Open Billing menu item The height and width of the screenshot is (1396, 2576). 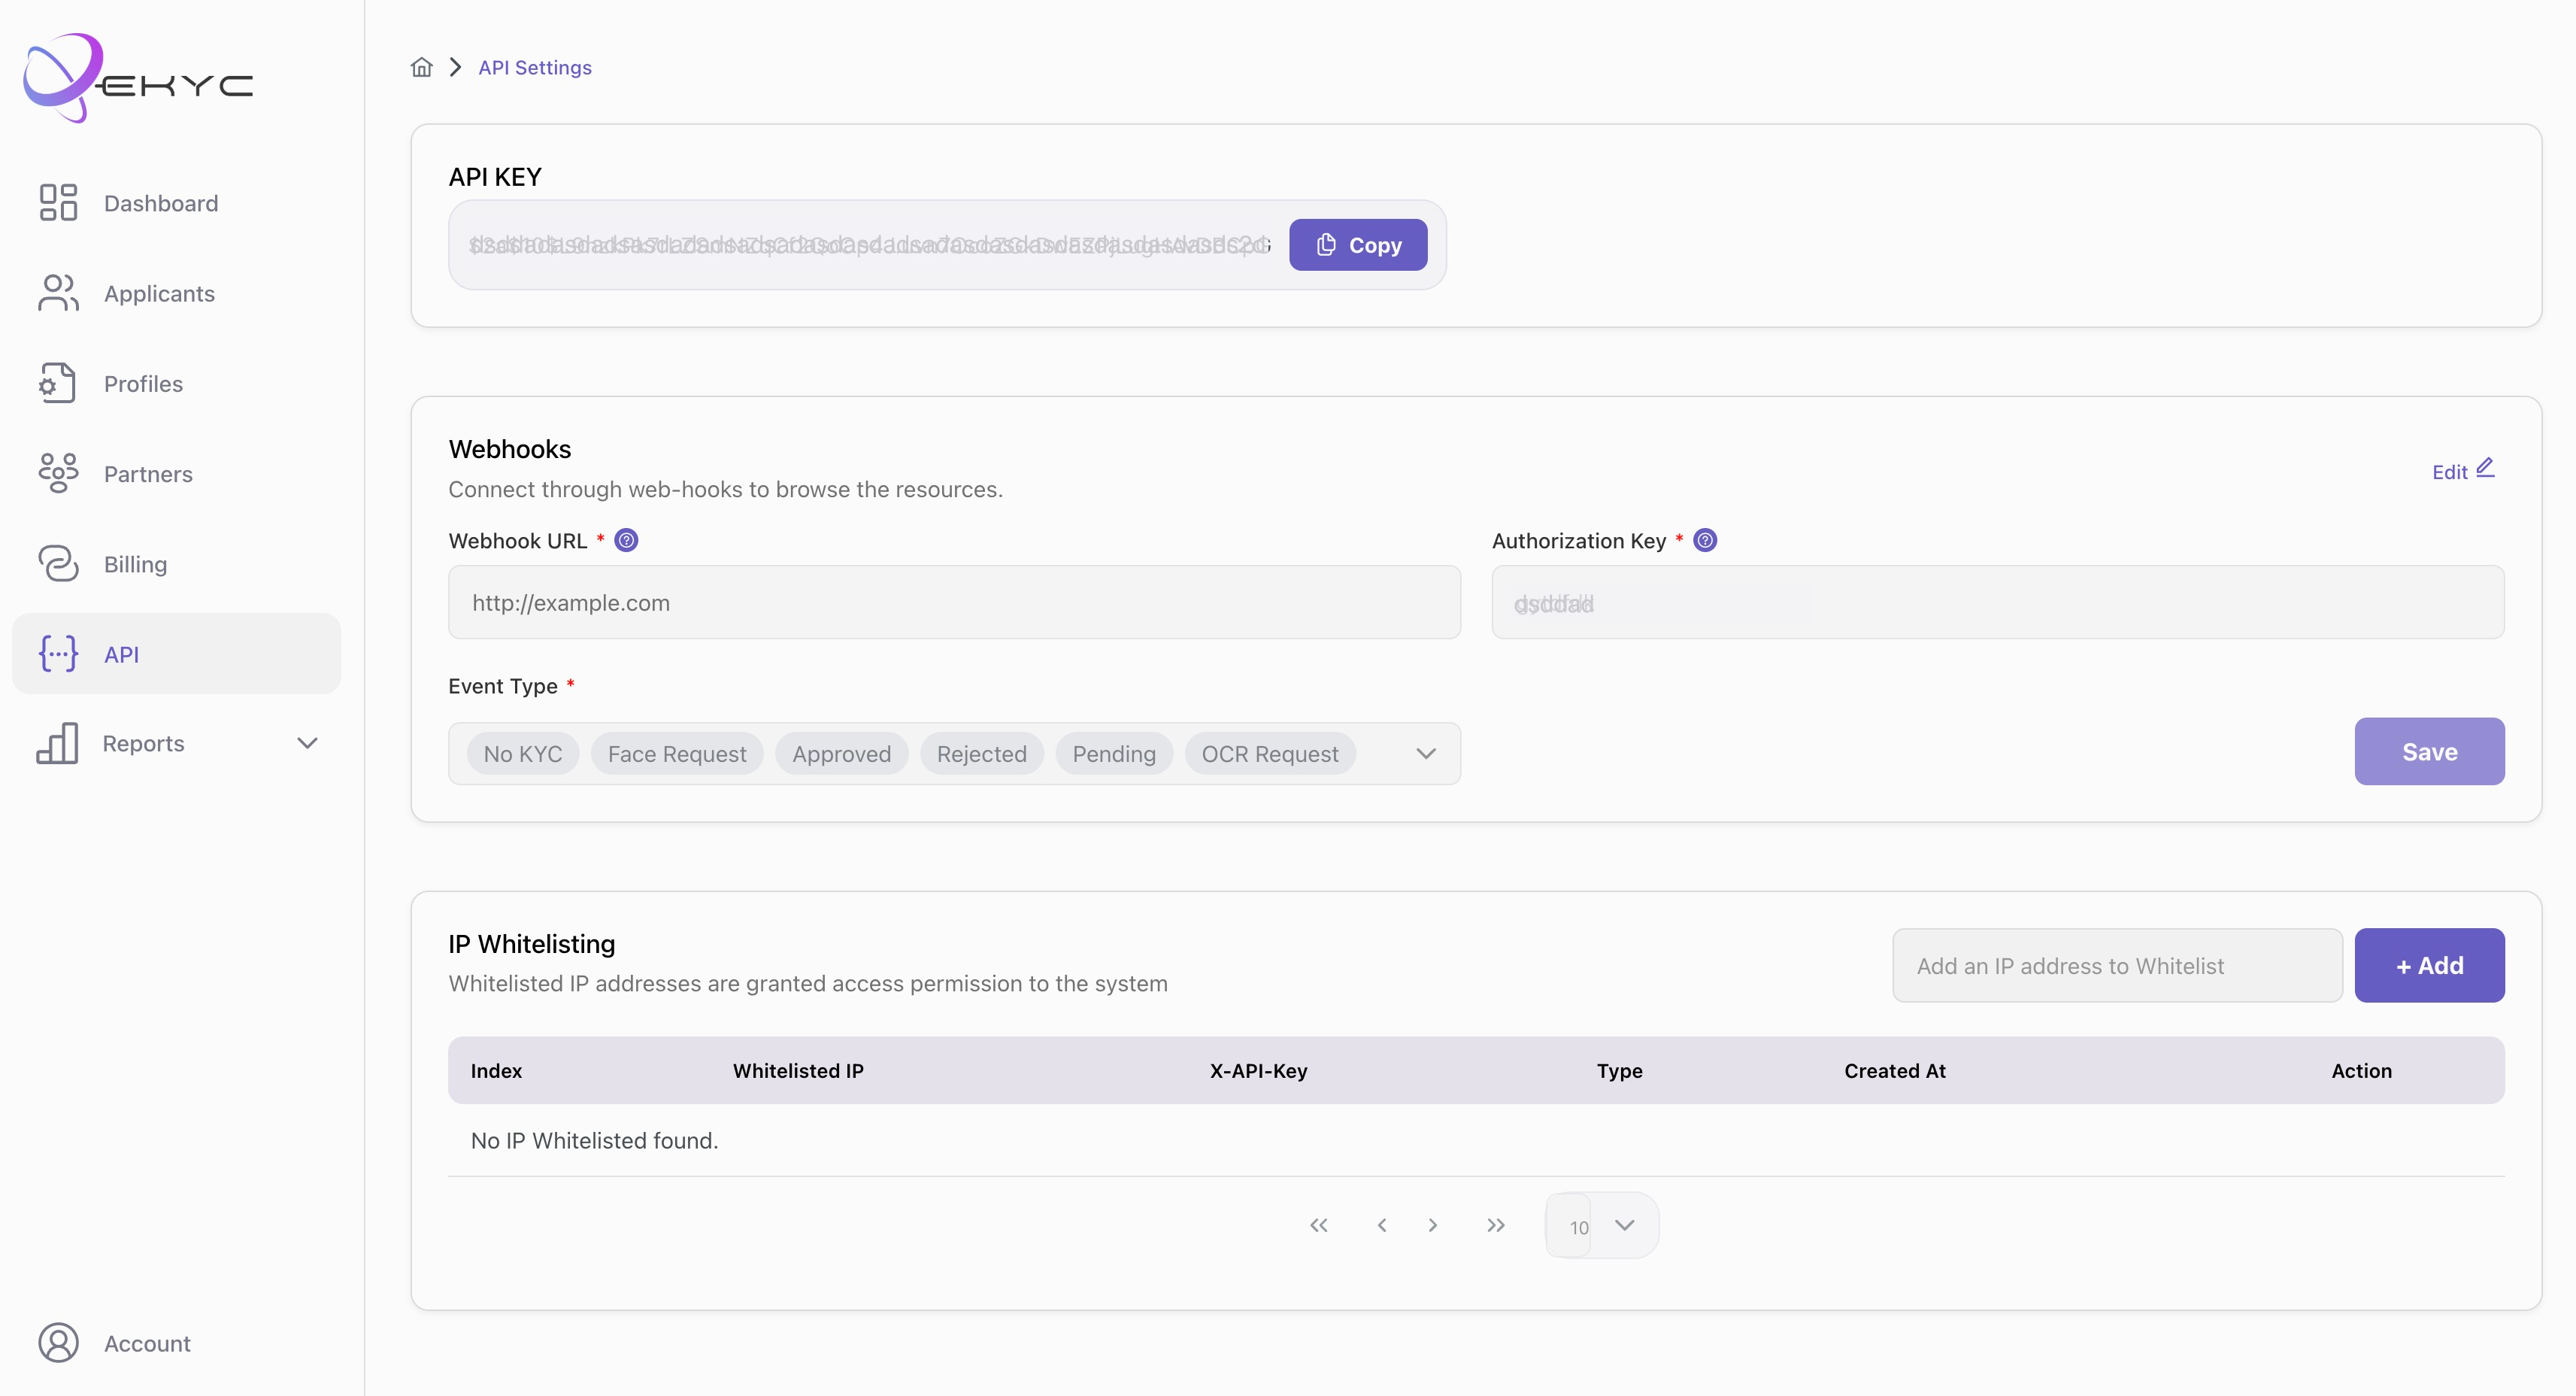176,564
